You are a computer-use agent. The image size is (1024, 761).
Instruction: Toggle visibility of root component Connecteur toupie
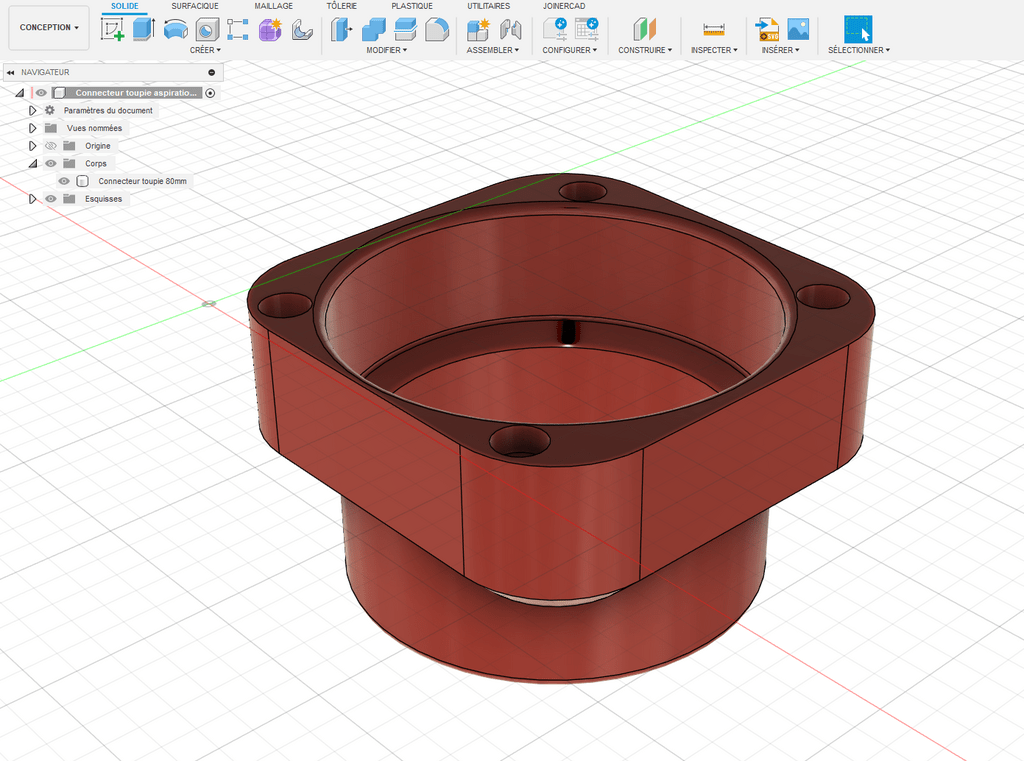coord(41,93)
